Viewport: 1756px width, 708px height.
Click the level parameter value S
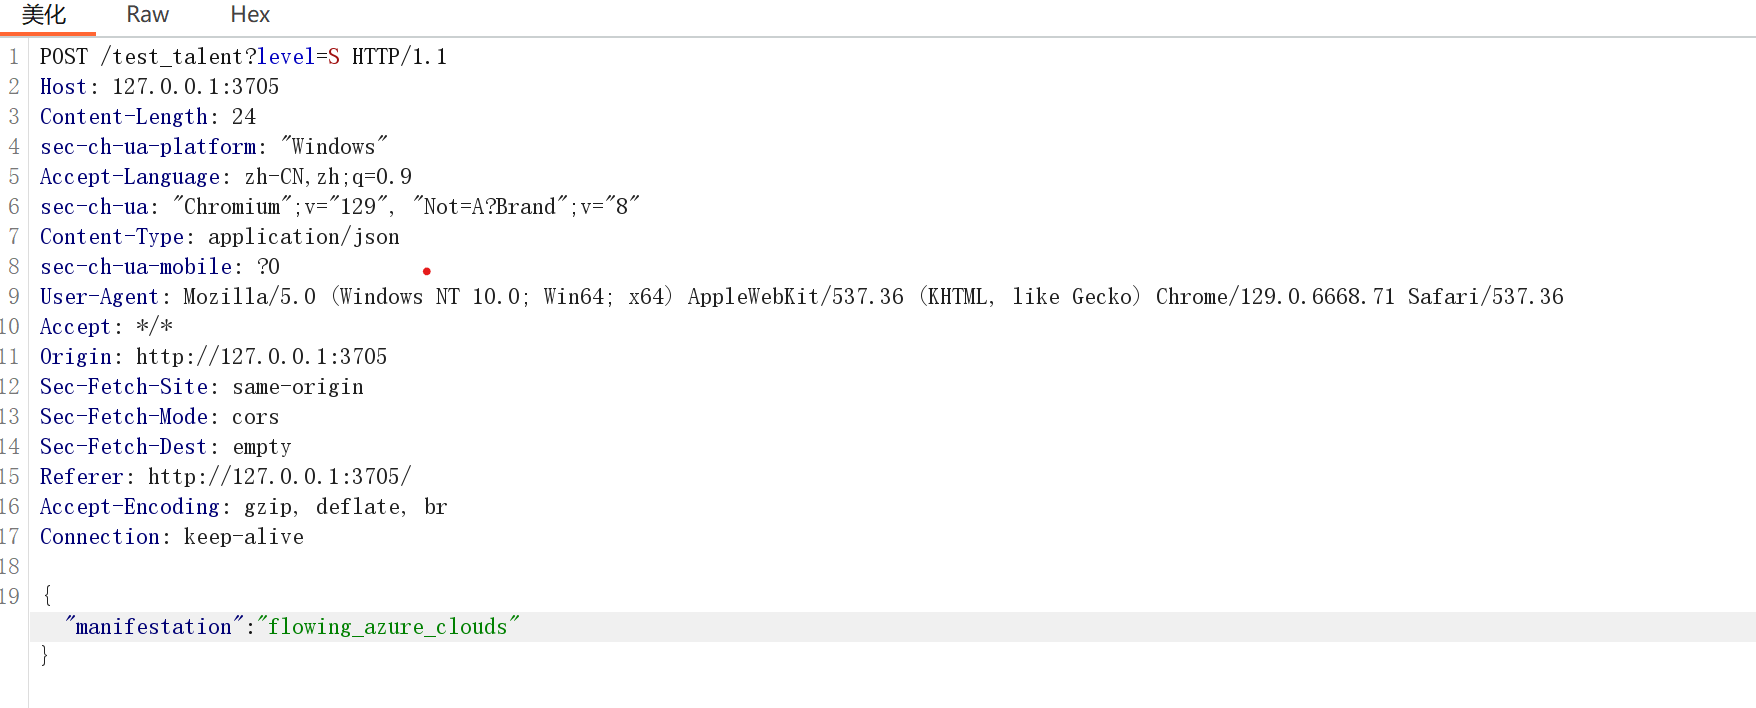pos(334,57)
